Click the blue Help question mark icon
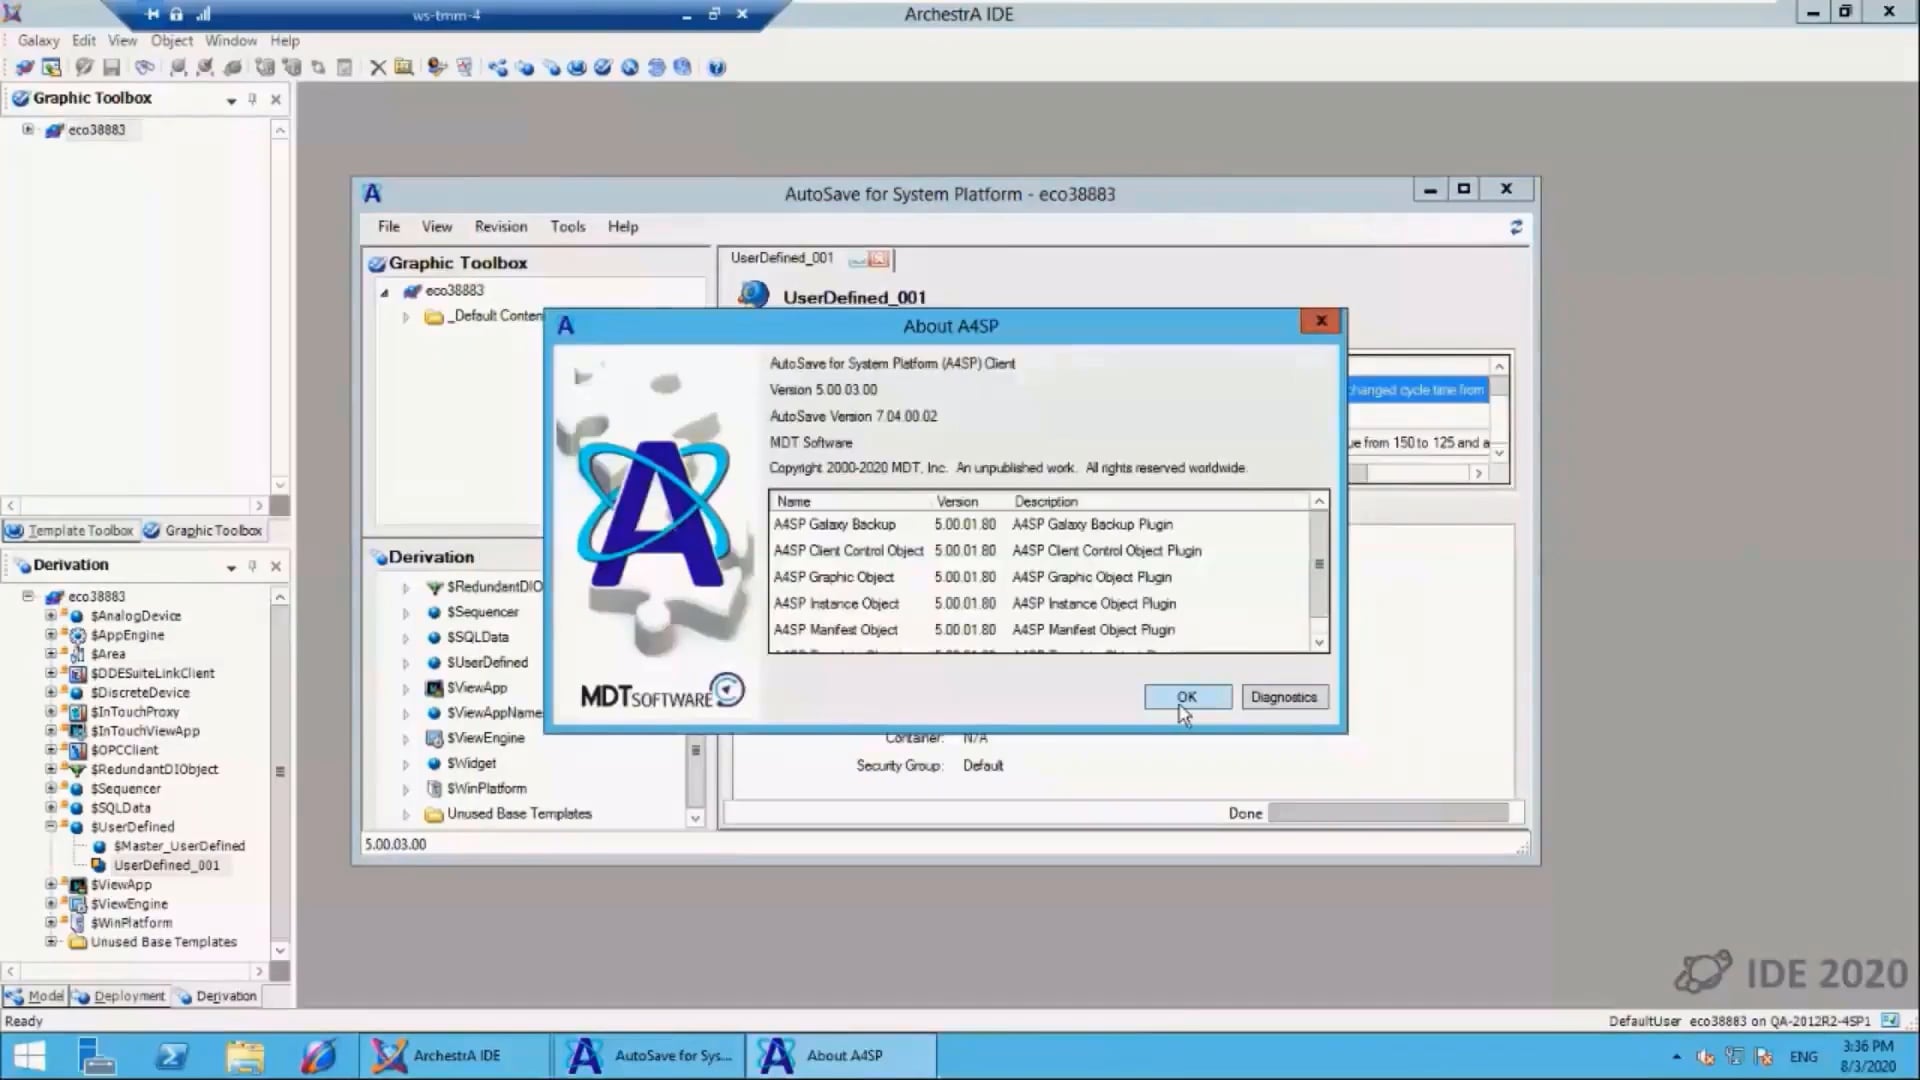The width and height of the screenshot is (1920, 1080). (717, 67)
